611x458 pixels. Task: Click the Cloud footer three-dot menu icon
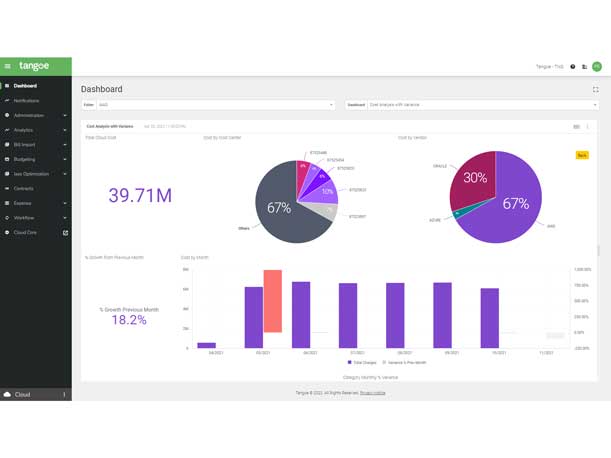click(x=65, y=394)
